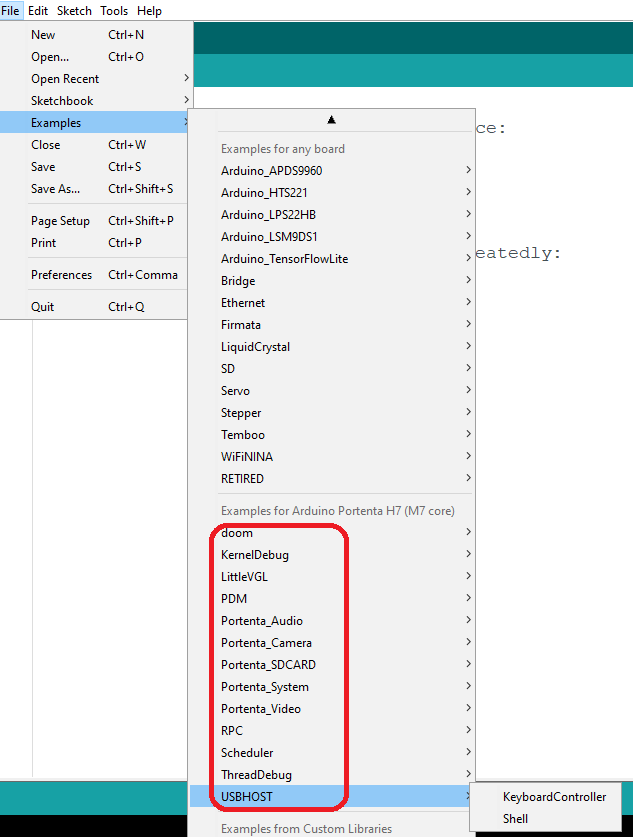Image resolution: width=633 pixels, height=837 pixels.
Task: Open the Tools menu
Action: pyautogui.click(x=114, y=11)
